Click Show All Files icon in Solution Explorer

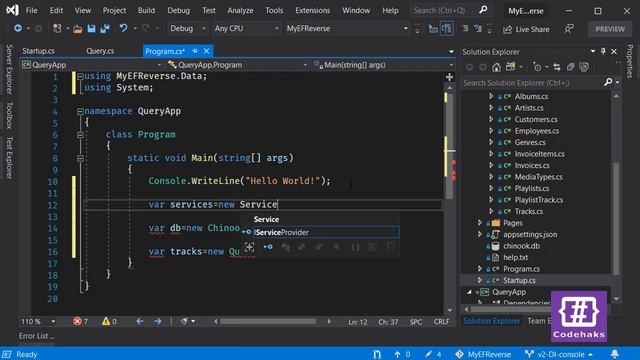coord(584,67)
